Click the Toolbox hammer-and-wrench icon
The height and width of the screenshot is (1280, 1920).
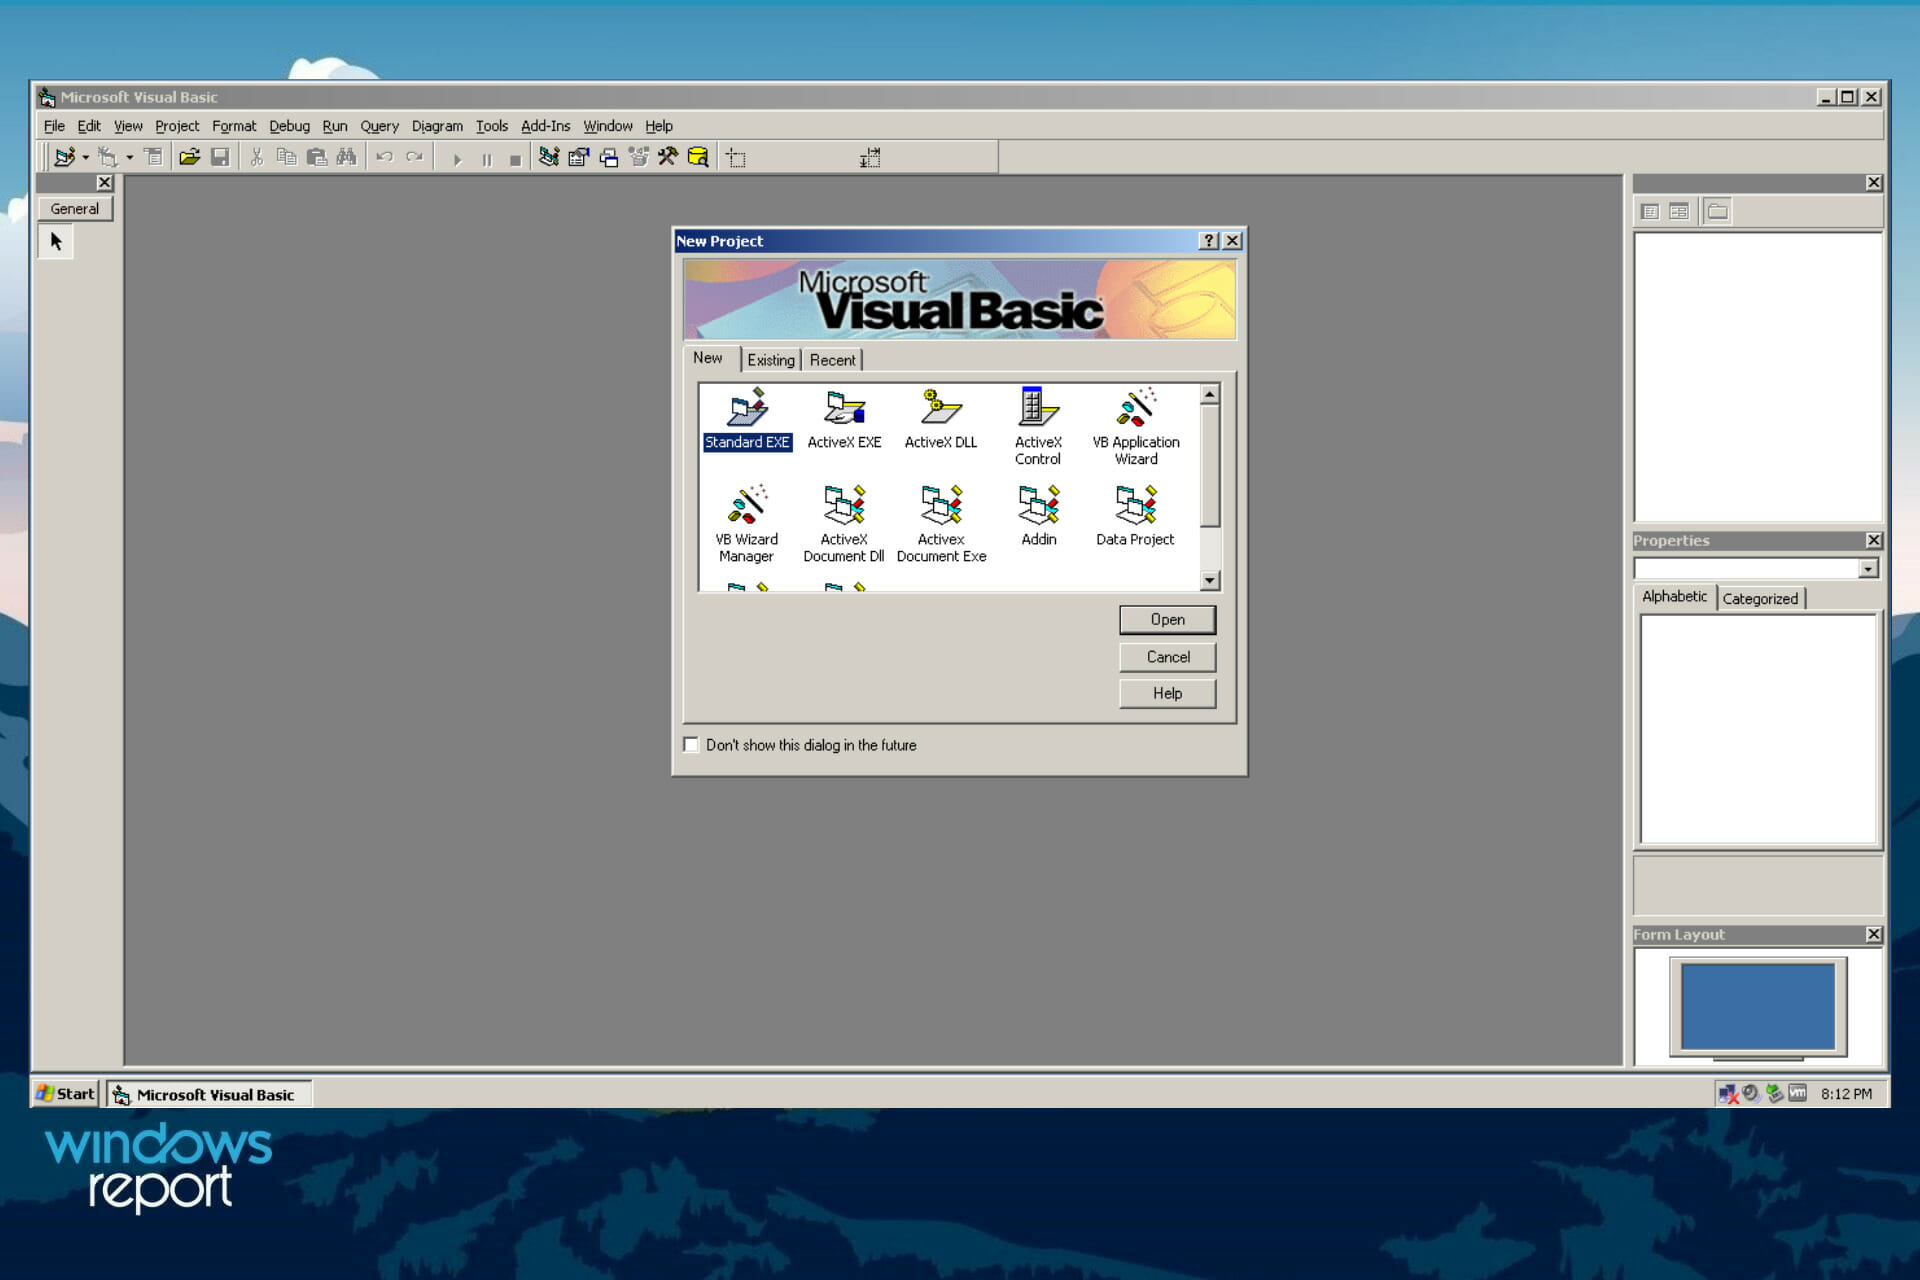pyautogui.click(x=668, y=157)
